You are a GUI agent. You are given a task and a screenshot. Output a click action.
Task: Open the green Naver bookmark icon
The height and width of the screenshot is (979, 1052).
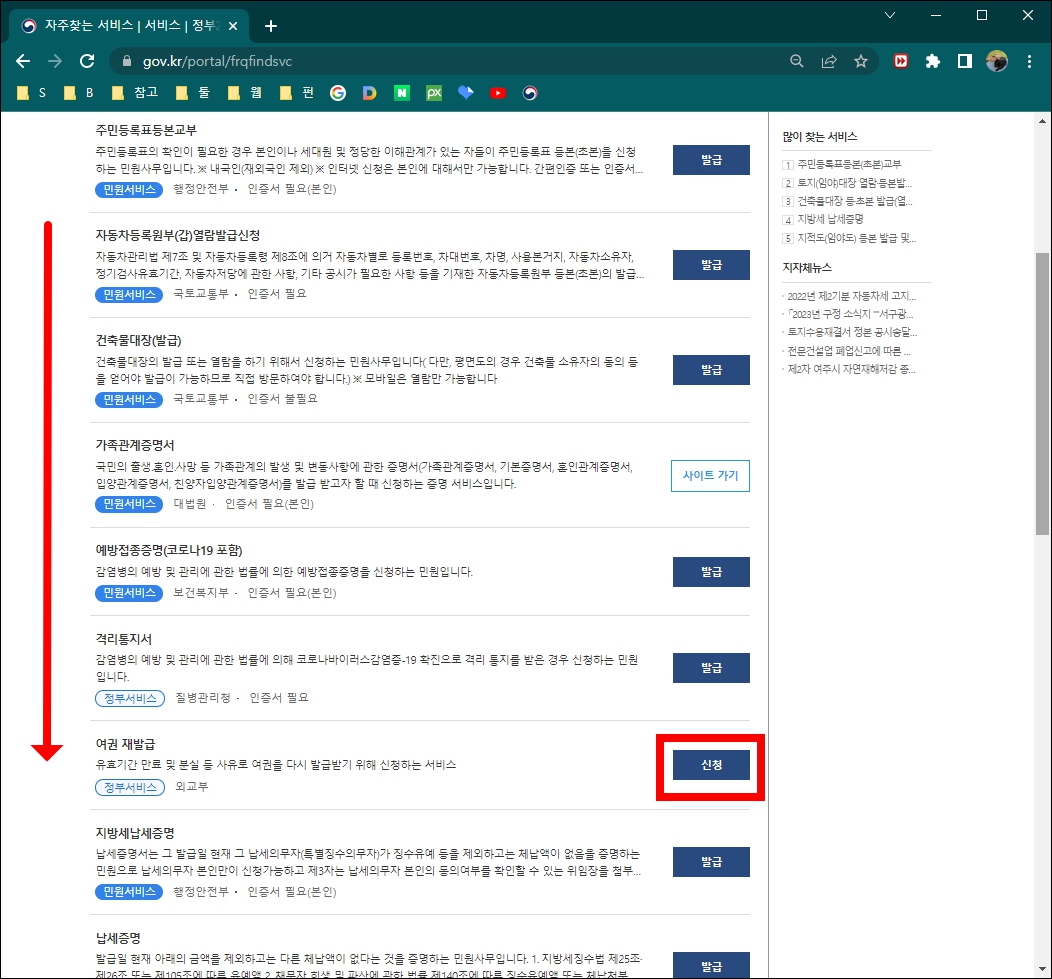[x=402, y=92]
